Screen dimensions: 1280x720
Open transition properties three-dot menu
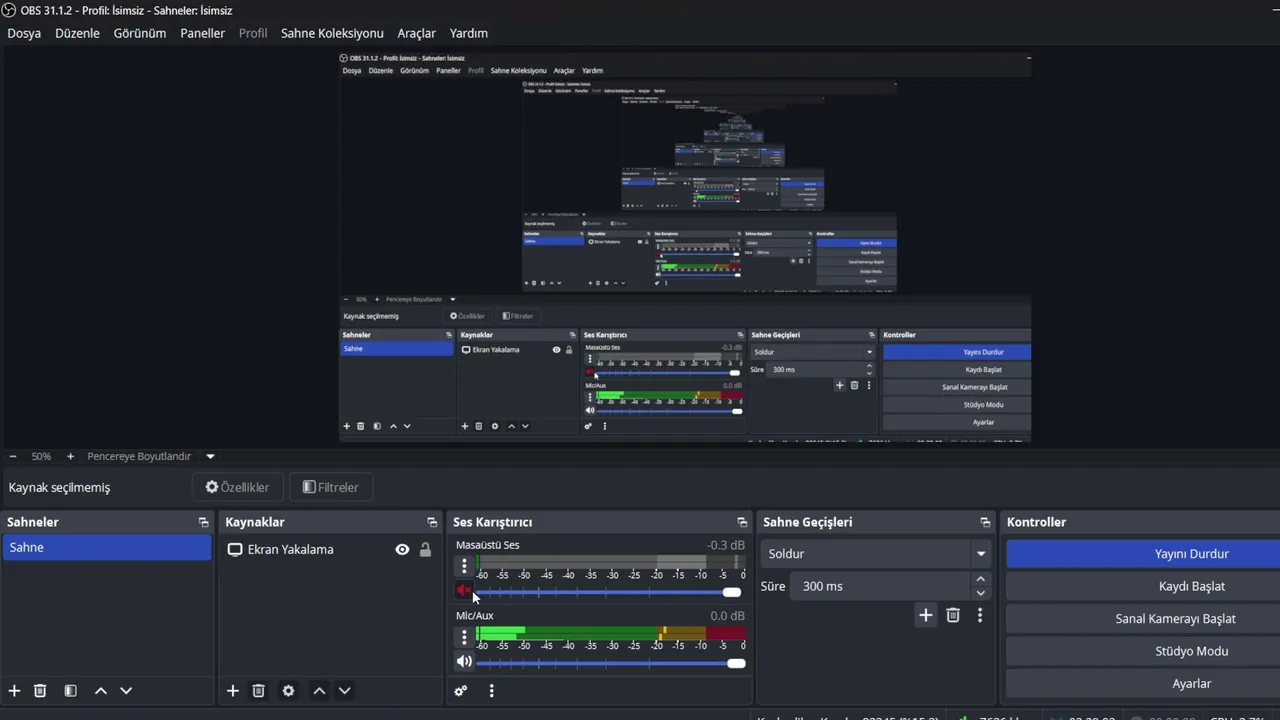click(980, 616)
